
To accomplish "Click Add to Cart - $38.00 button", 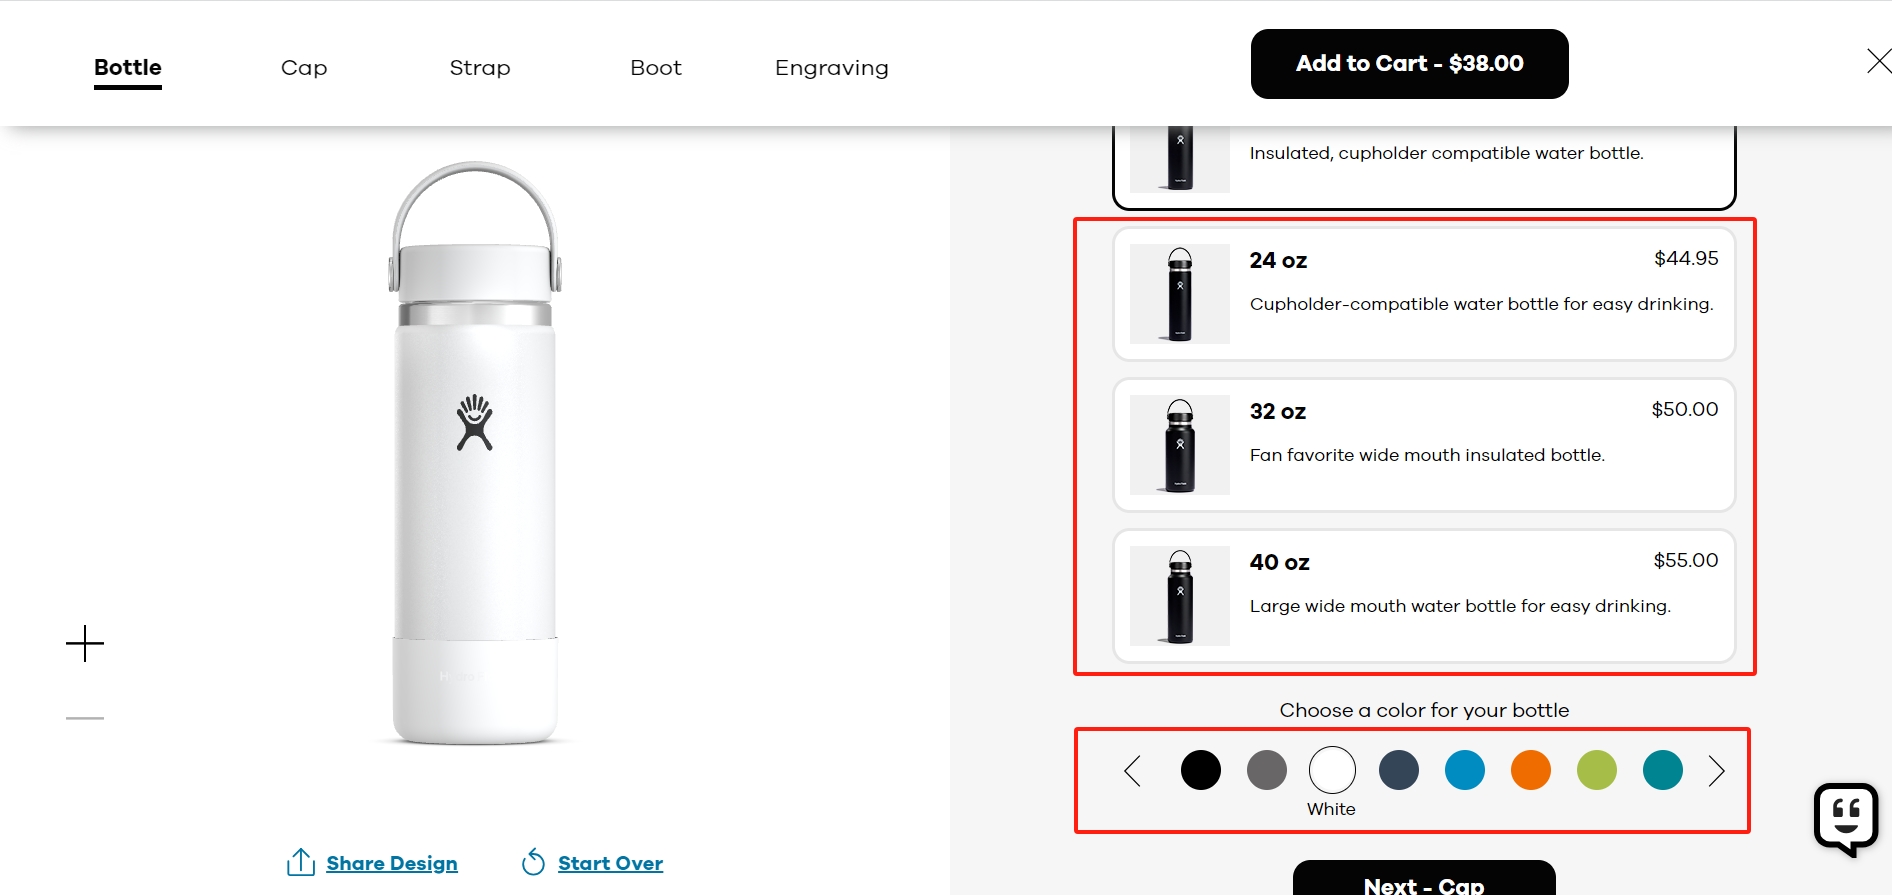I will tap(1410, 64).
